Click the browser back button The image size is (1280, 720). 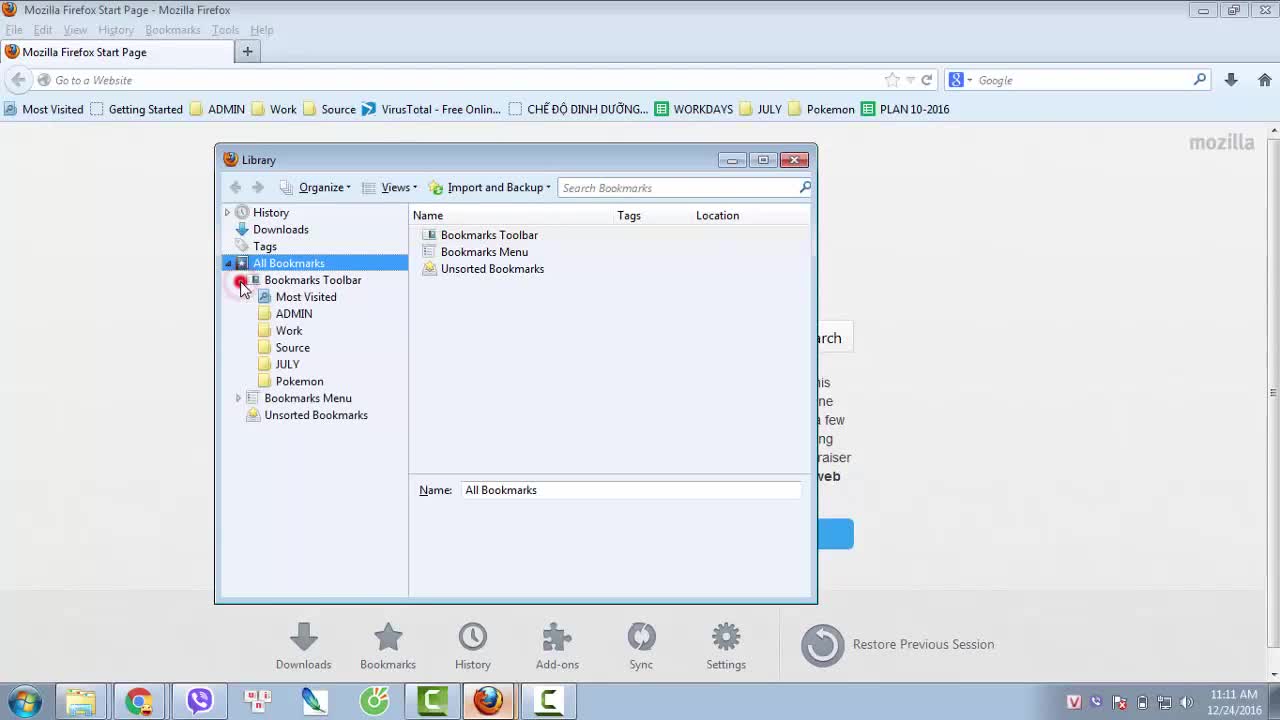point(18,80)
